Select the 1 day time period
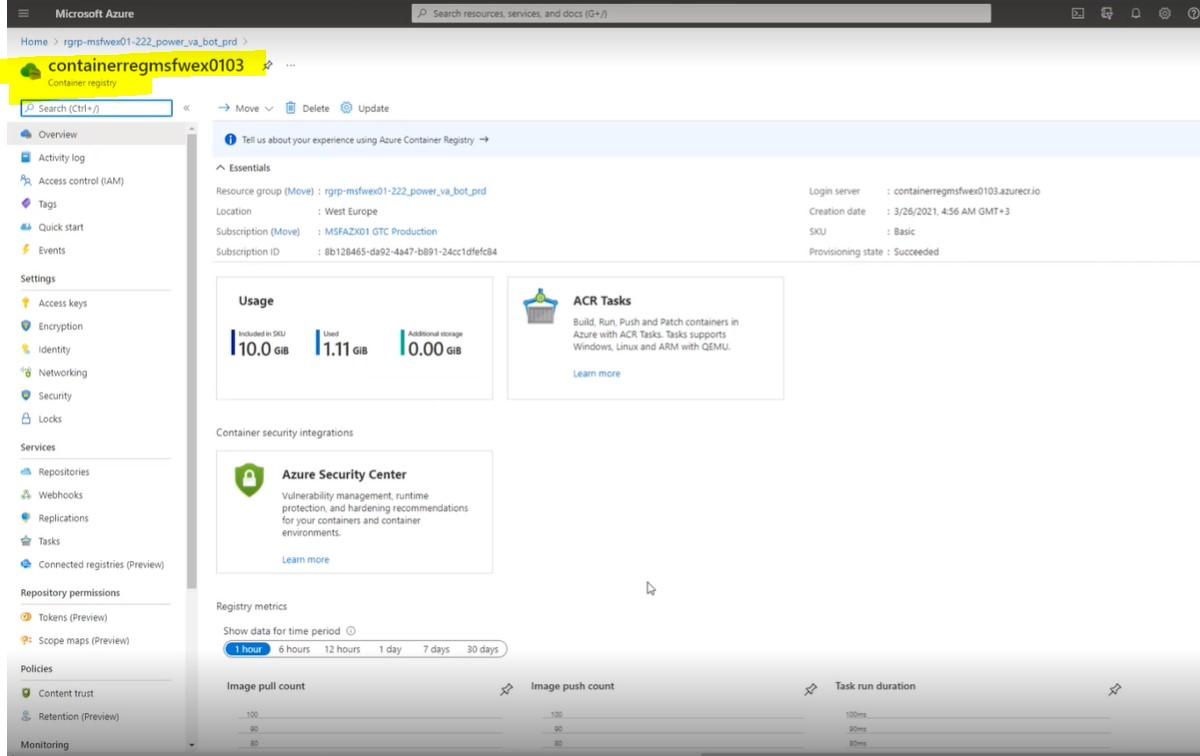 tap(390, 649)
